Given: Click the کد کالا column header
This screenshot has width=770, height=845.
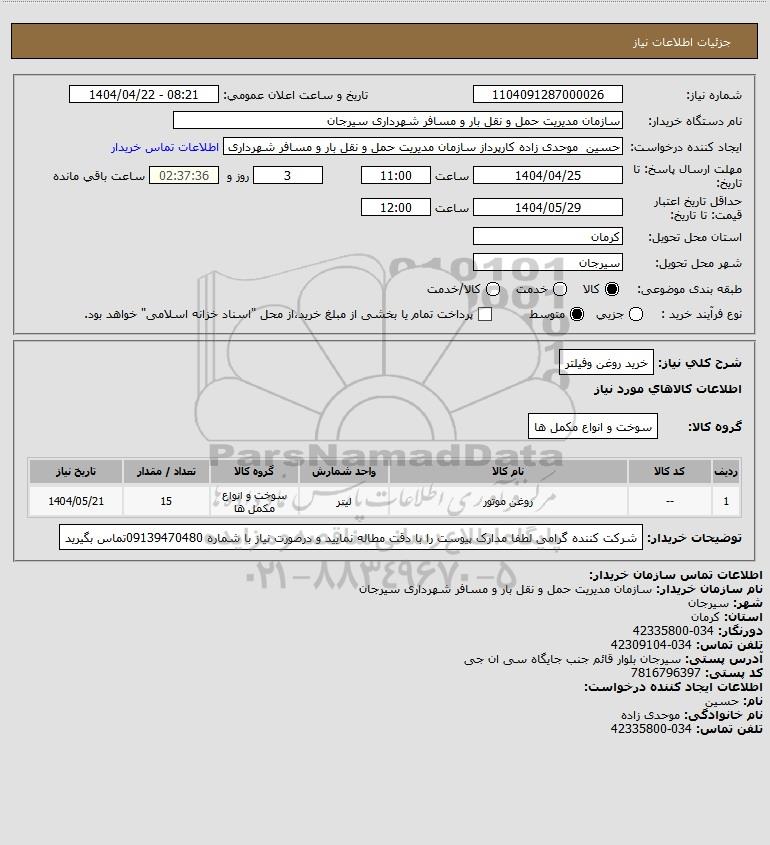Looking at the screenshot, I should click(669, 472).
